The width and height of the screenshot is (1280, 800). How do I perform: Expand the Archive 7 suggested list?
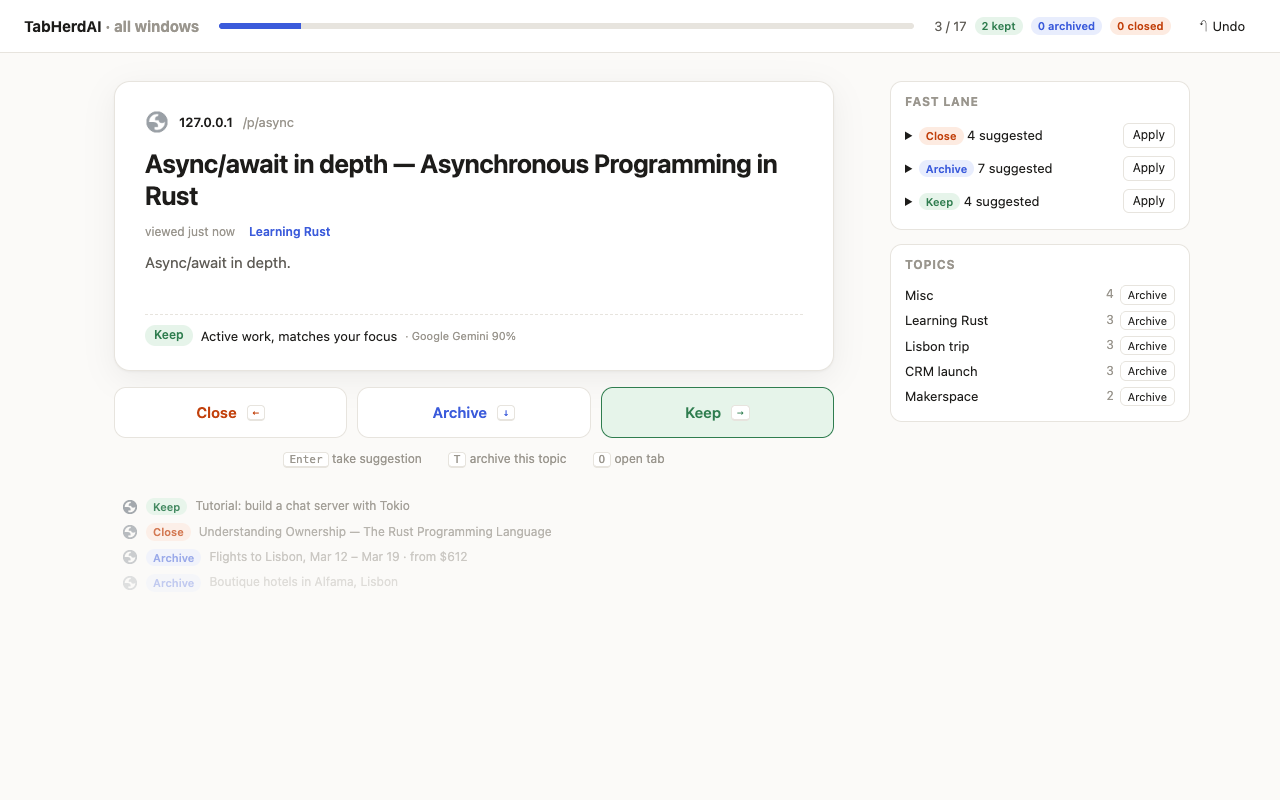point(909,169)
